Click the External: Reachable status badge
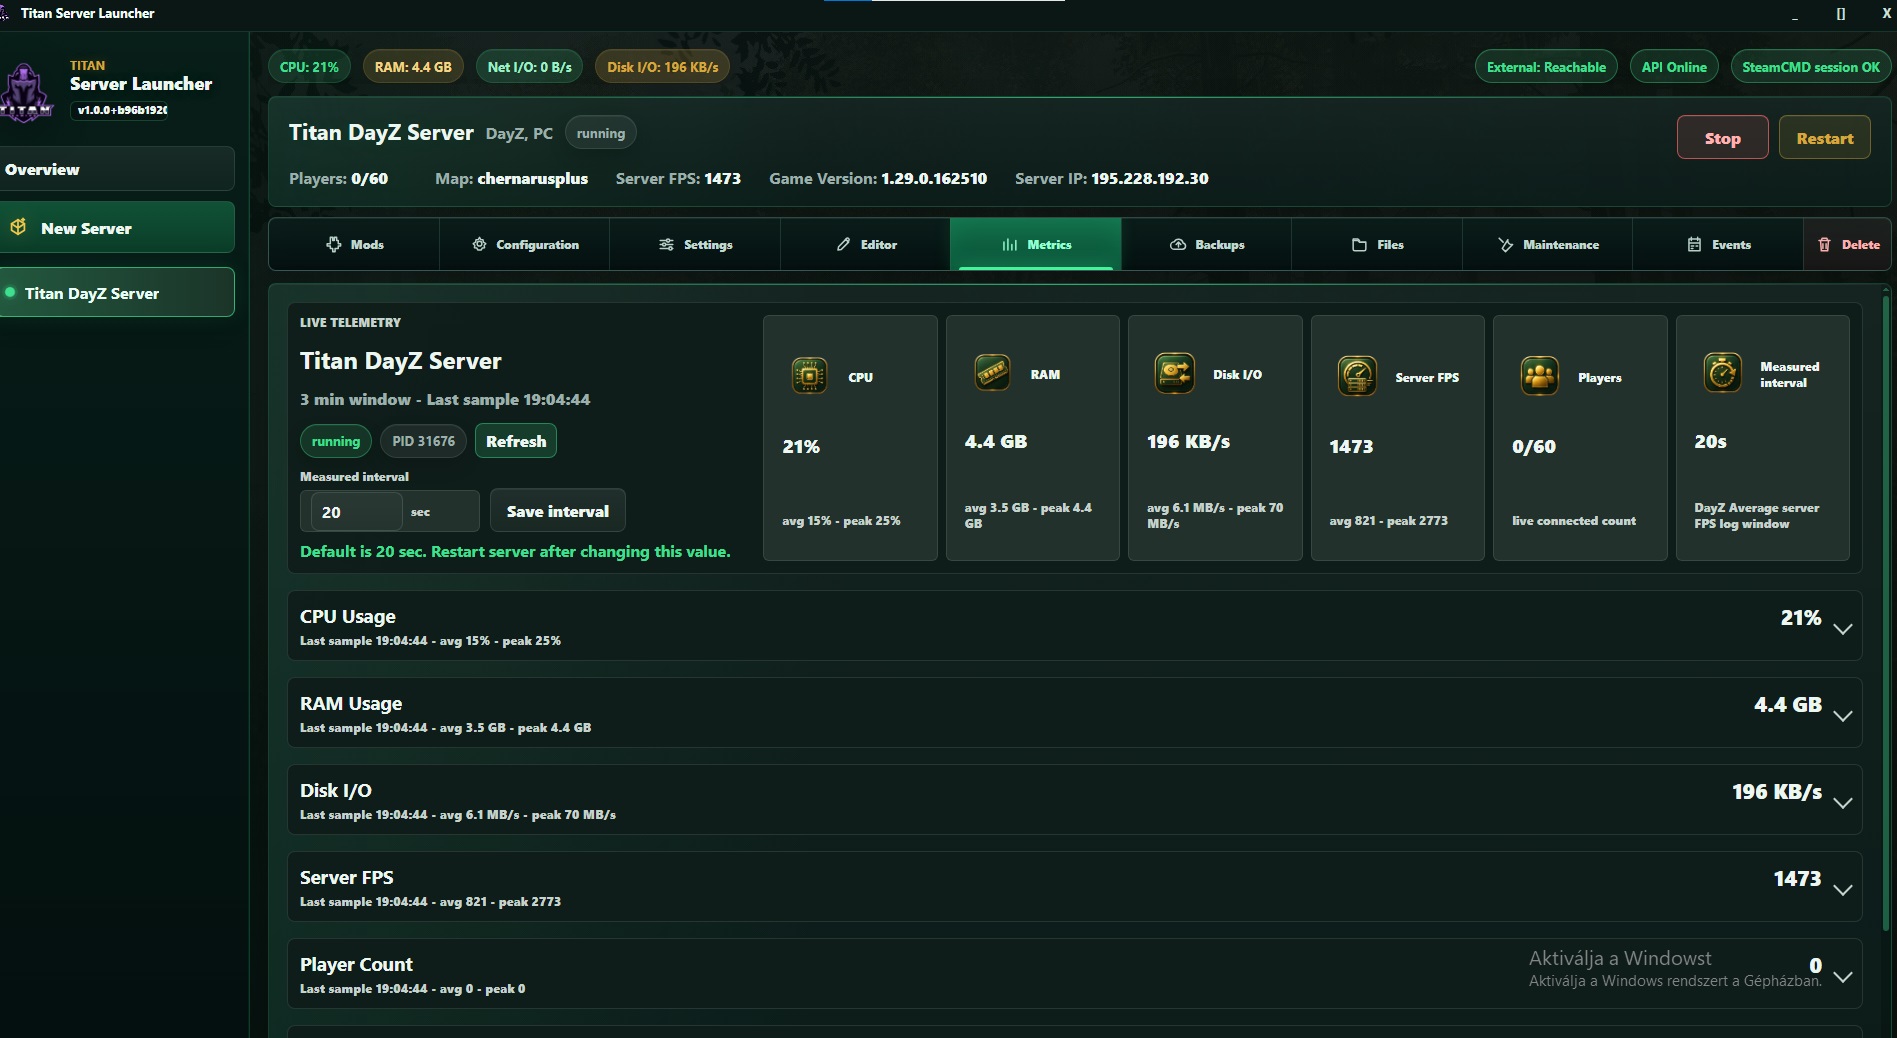This screenshot has height=1038, width=1897. pos(1546,67)
